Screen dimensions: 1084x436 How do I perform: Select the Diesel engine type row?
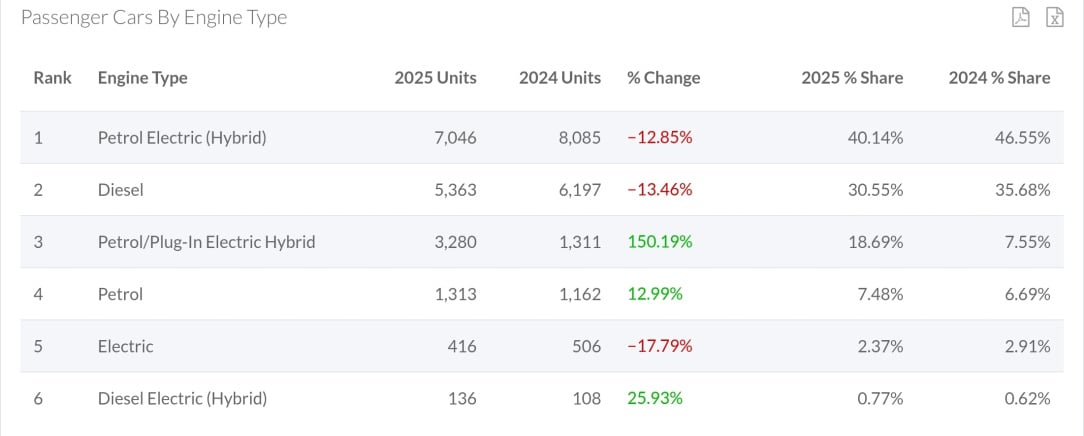542,189
